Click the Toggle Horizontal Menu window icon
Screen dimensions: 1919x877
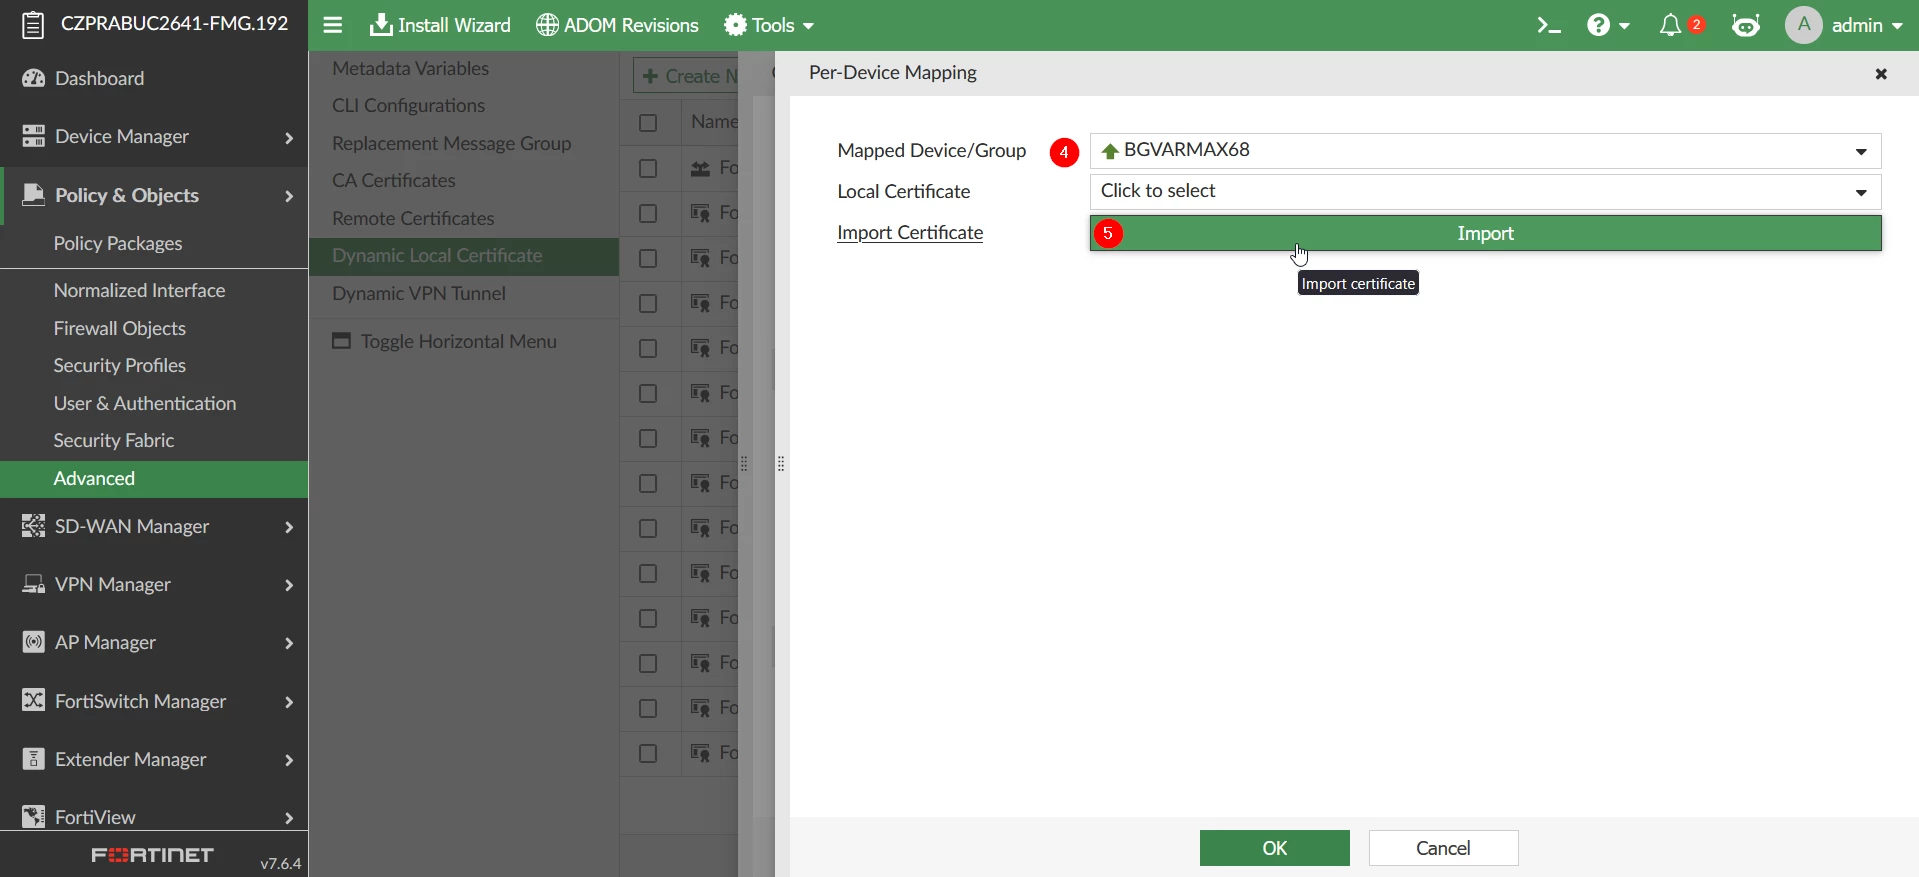(x=342, y=341)
